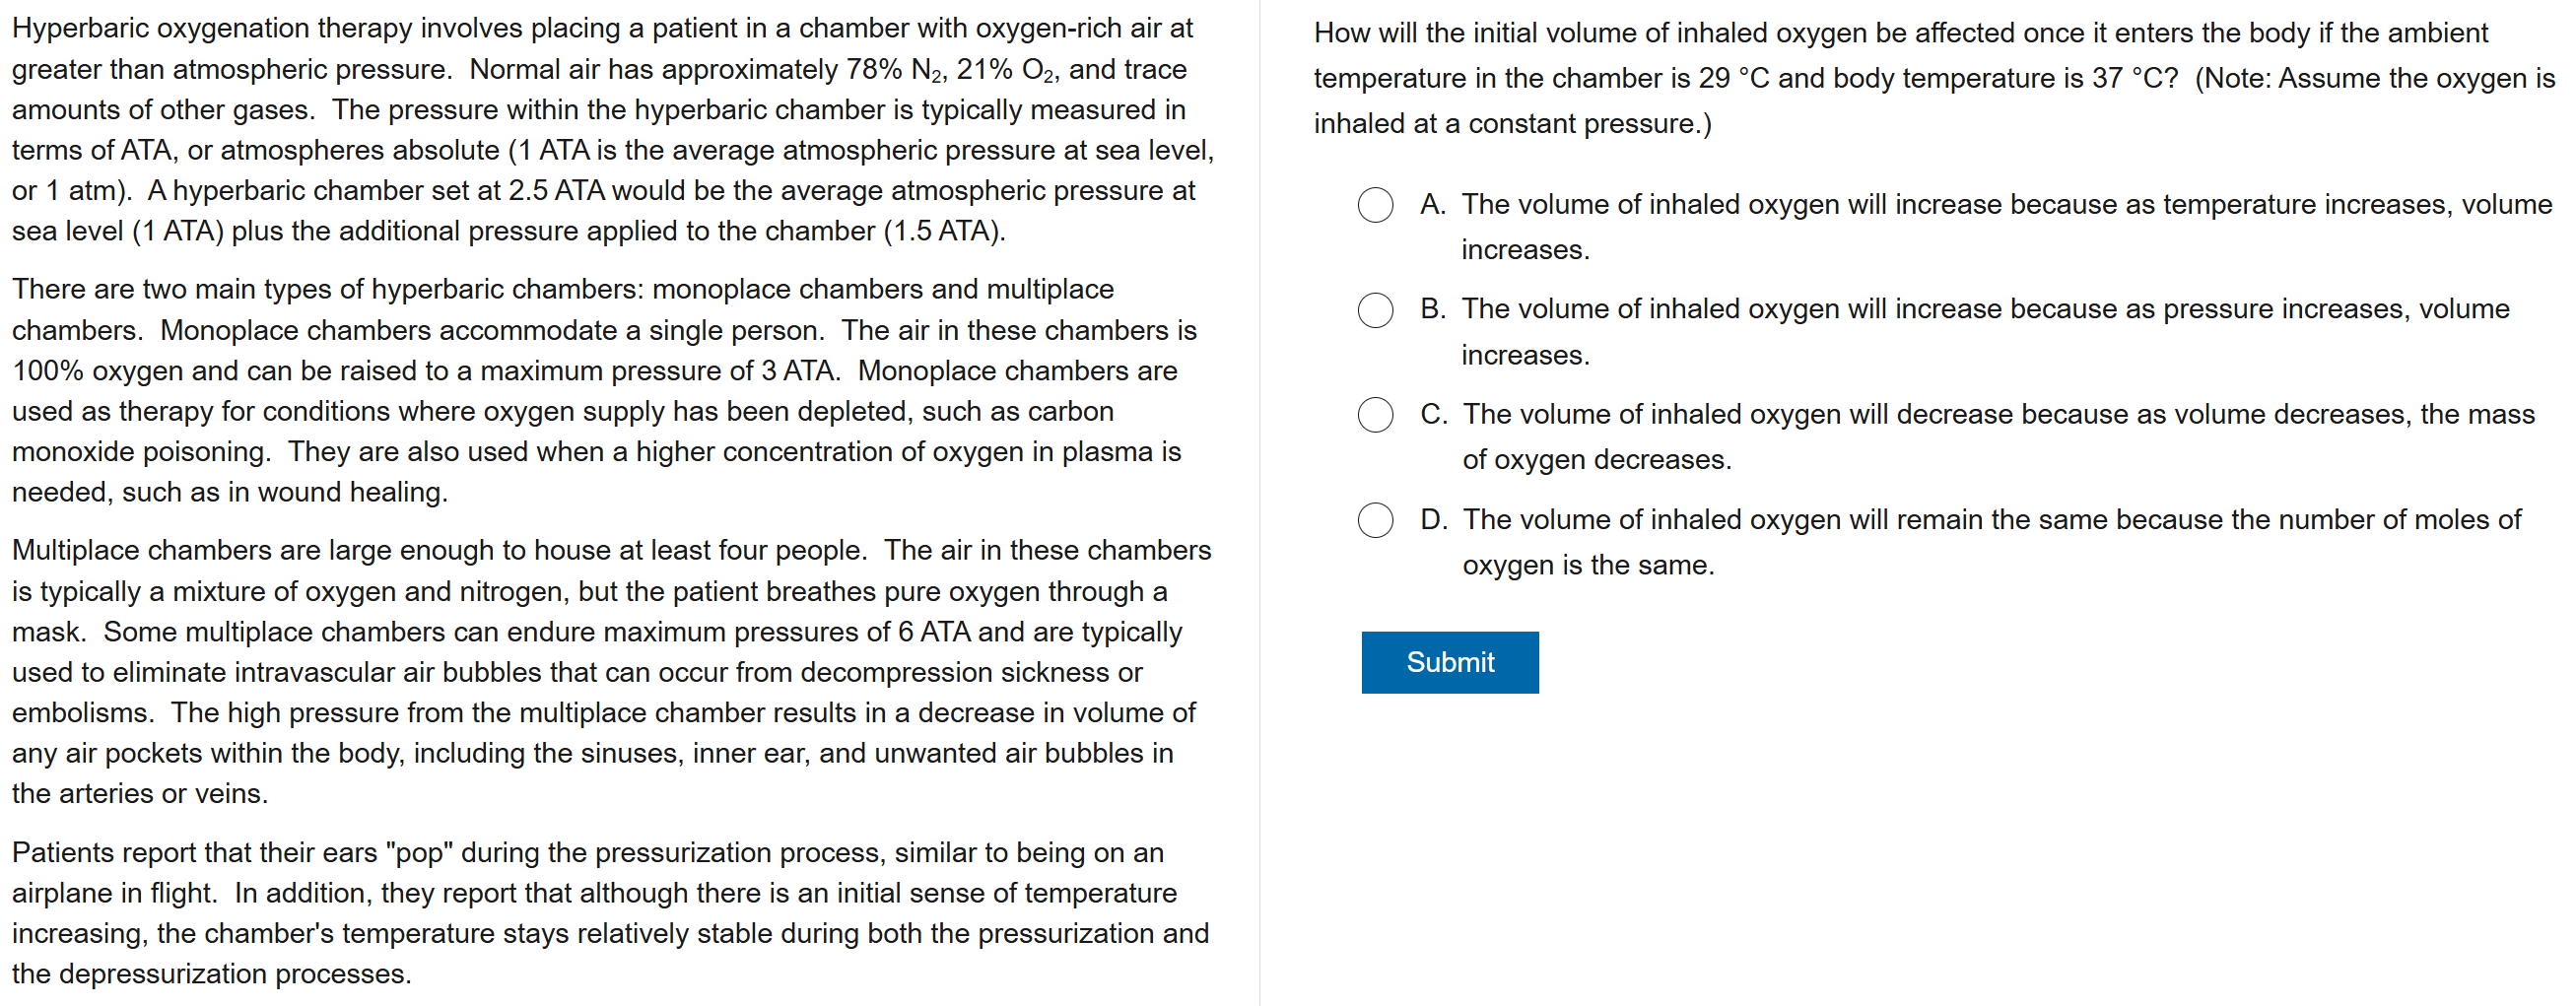Click the 'A.' option letter label

pos(1432,205)
